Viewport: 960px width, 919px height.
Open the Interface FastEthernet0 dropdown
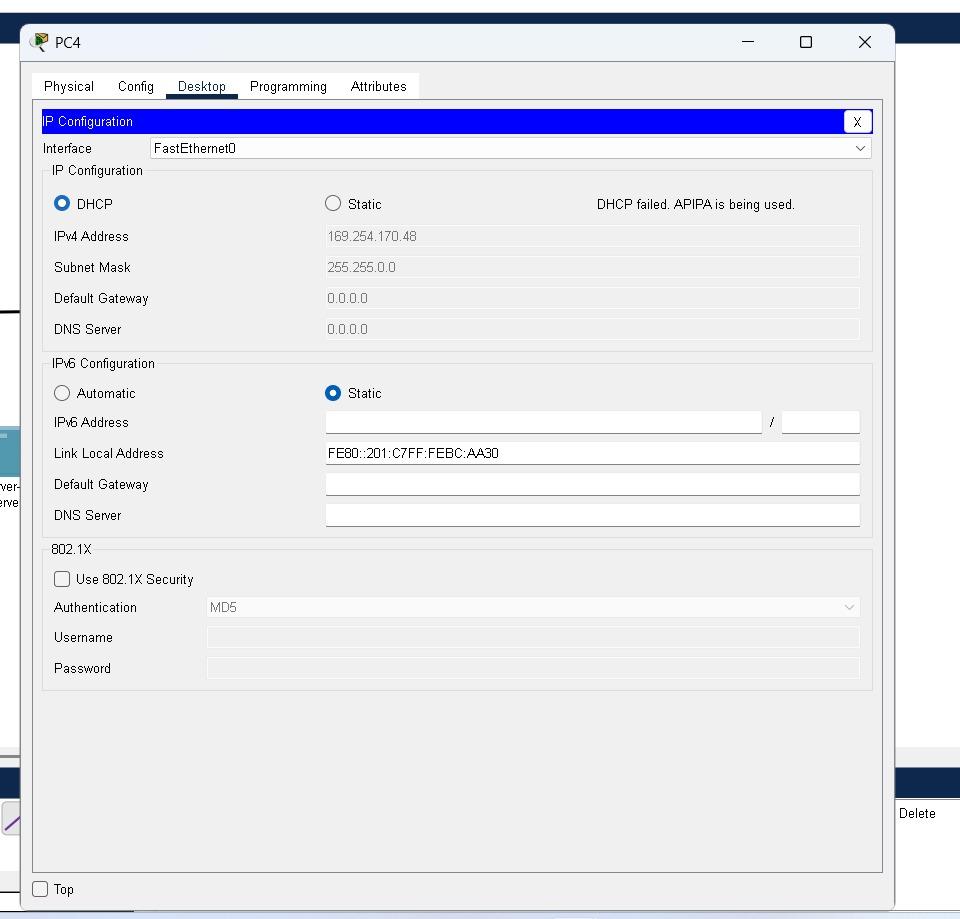point(510,149)
